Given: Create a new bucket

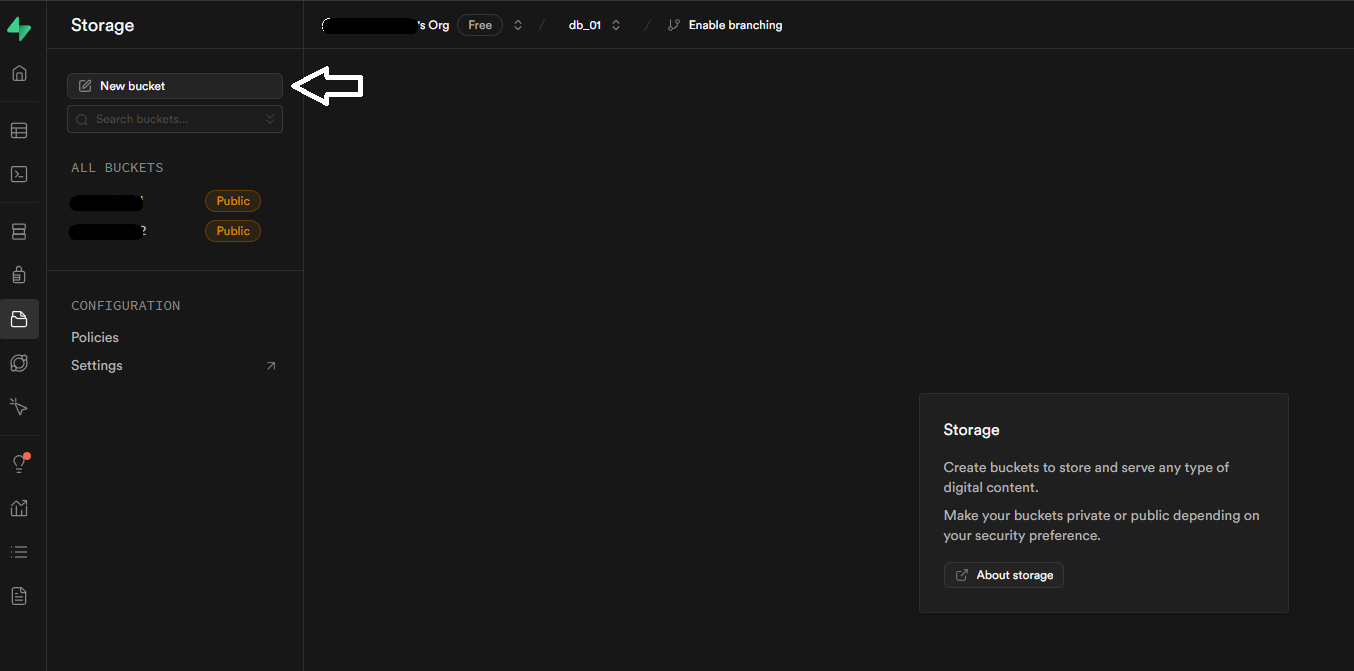Looking at the screenshot, I should tap(174, 85).
